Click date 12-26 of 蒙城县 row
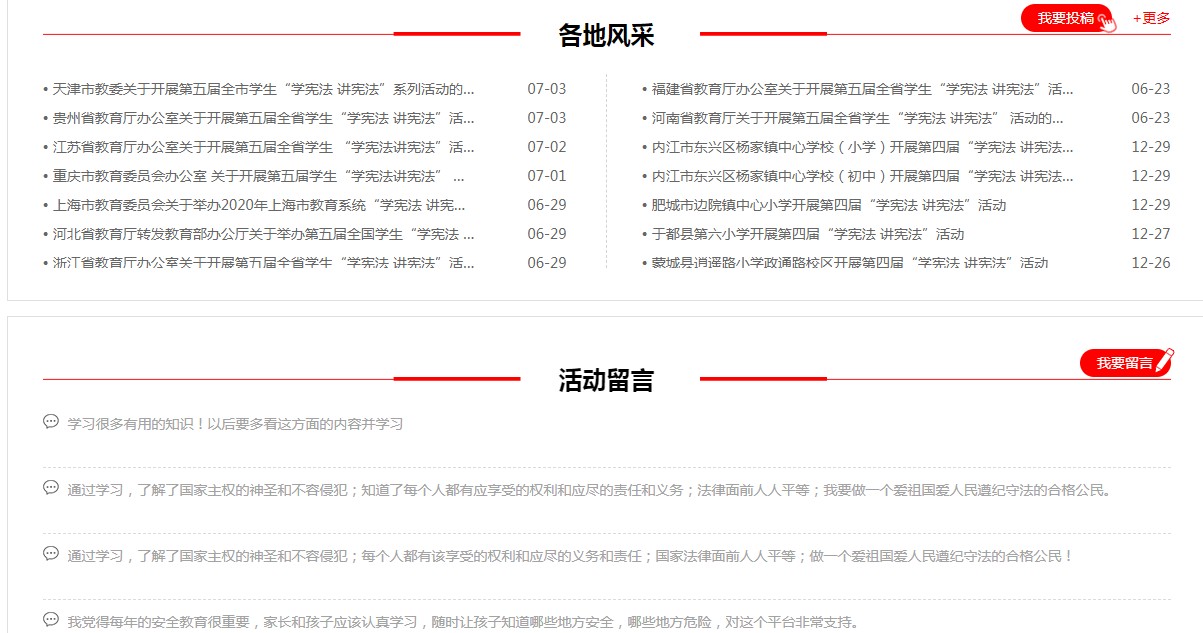The image size is (1203, 633). (1151, 263)
